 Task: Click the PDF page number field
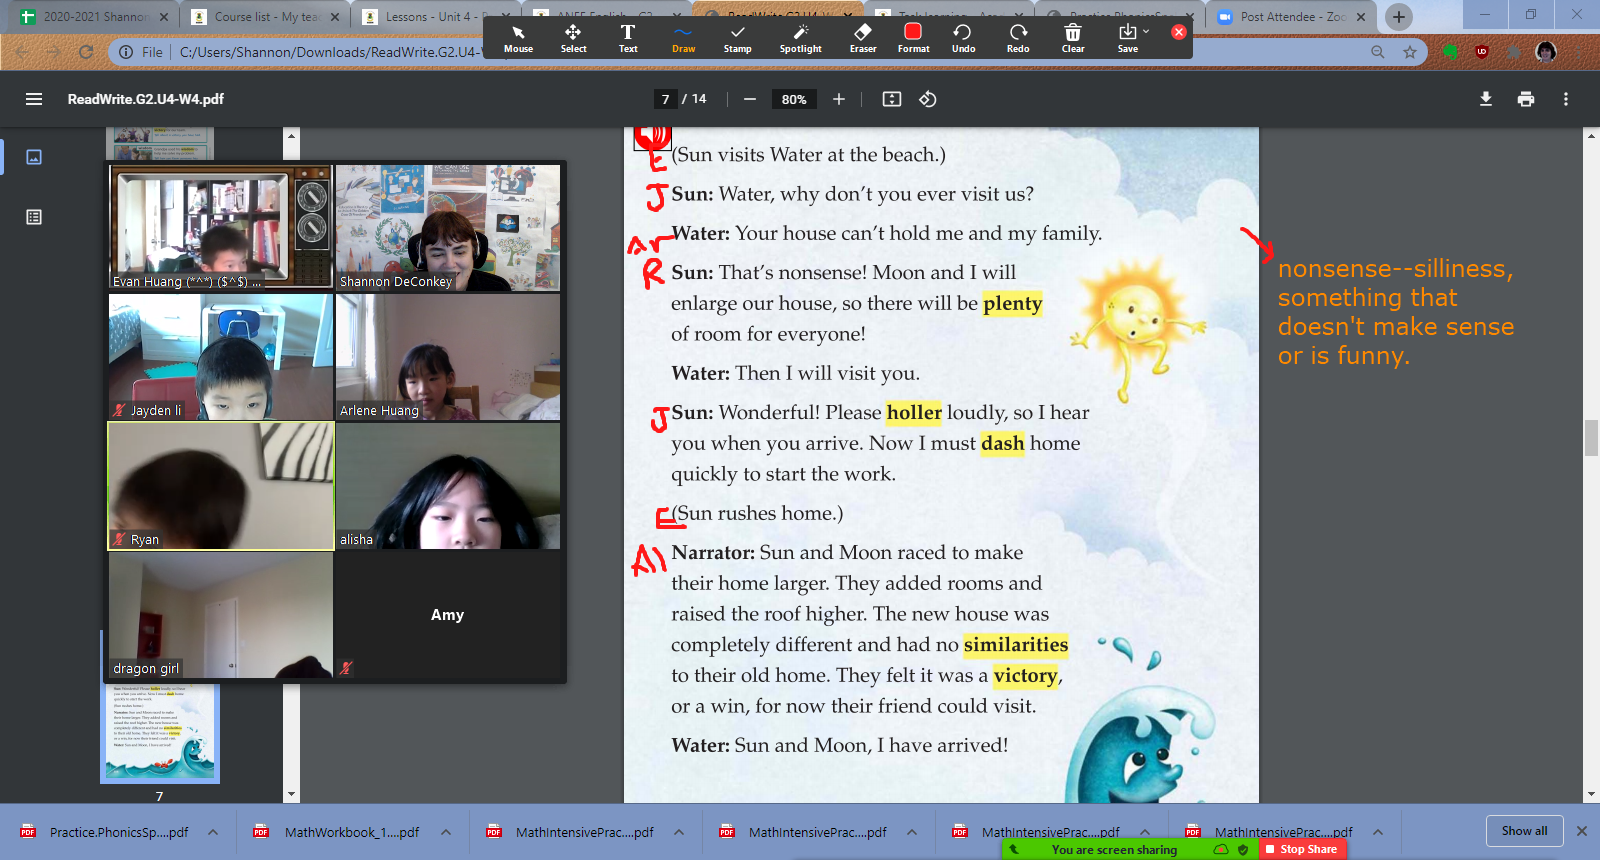pos(665,99)
